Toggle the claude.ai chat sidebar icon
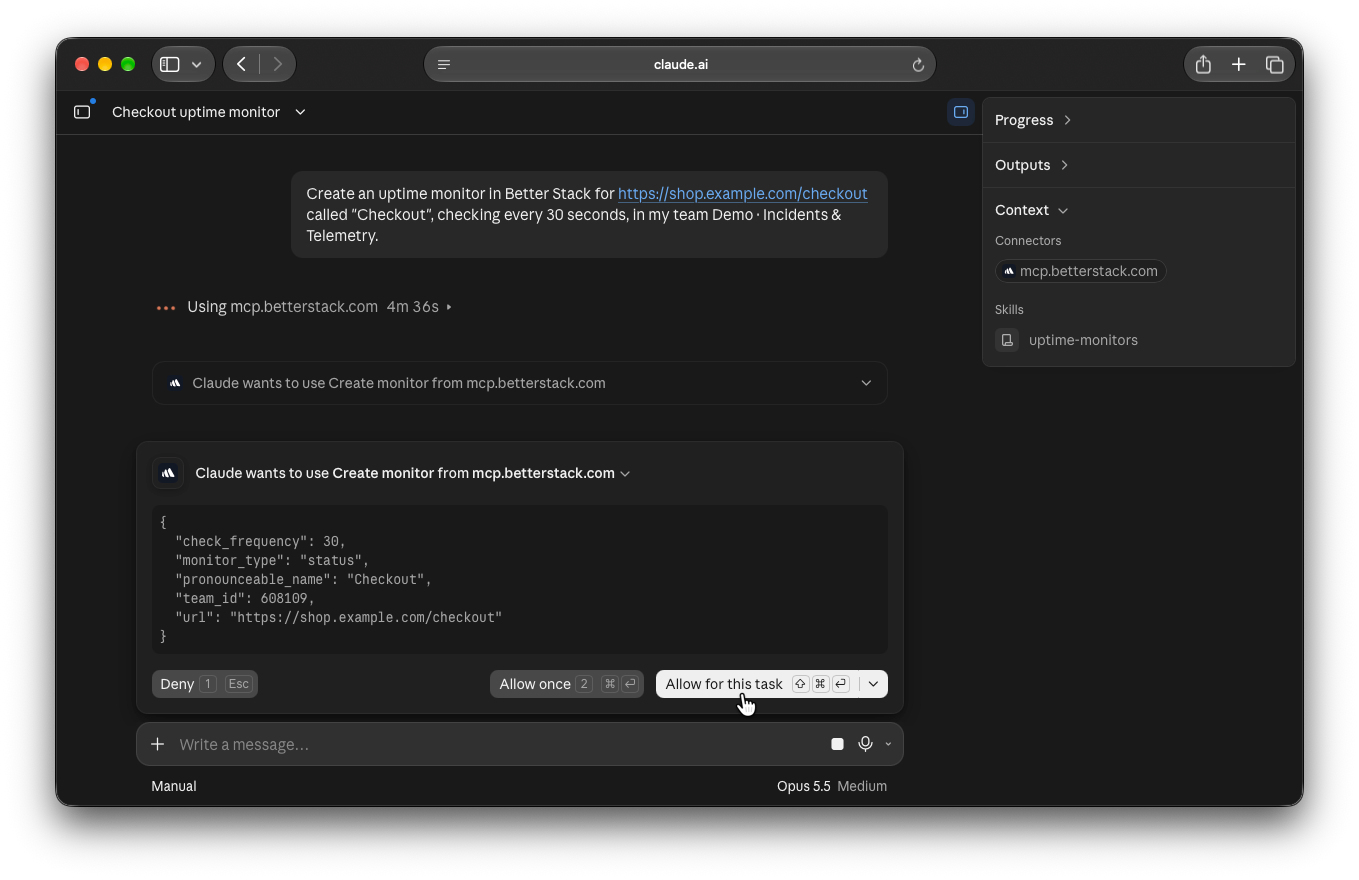This screenshot has height=880, width=1359. 82,112
